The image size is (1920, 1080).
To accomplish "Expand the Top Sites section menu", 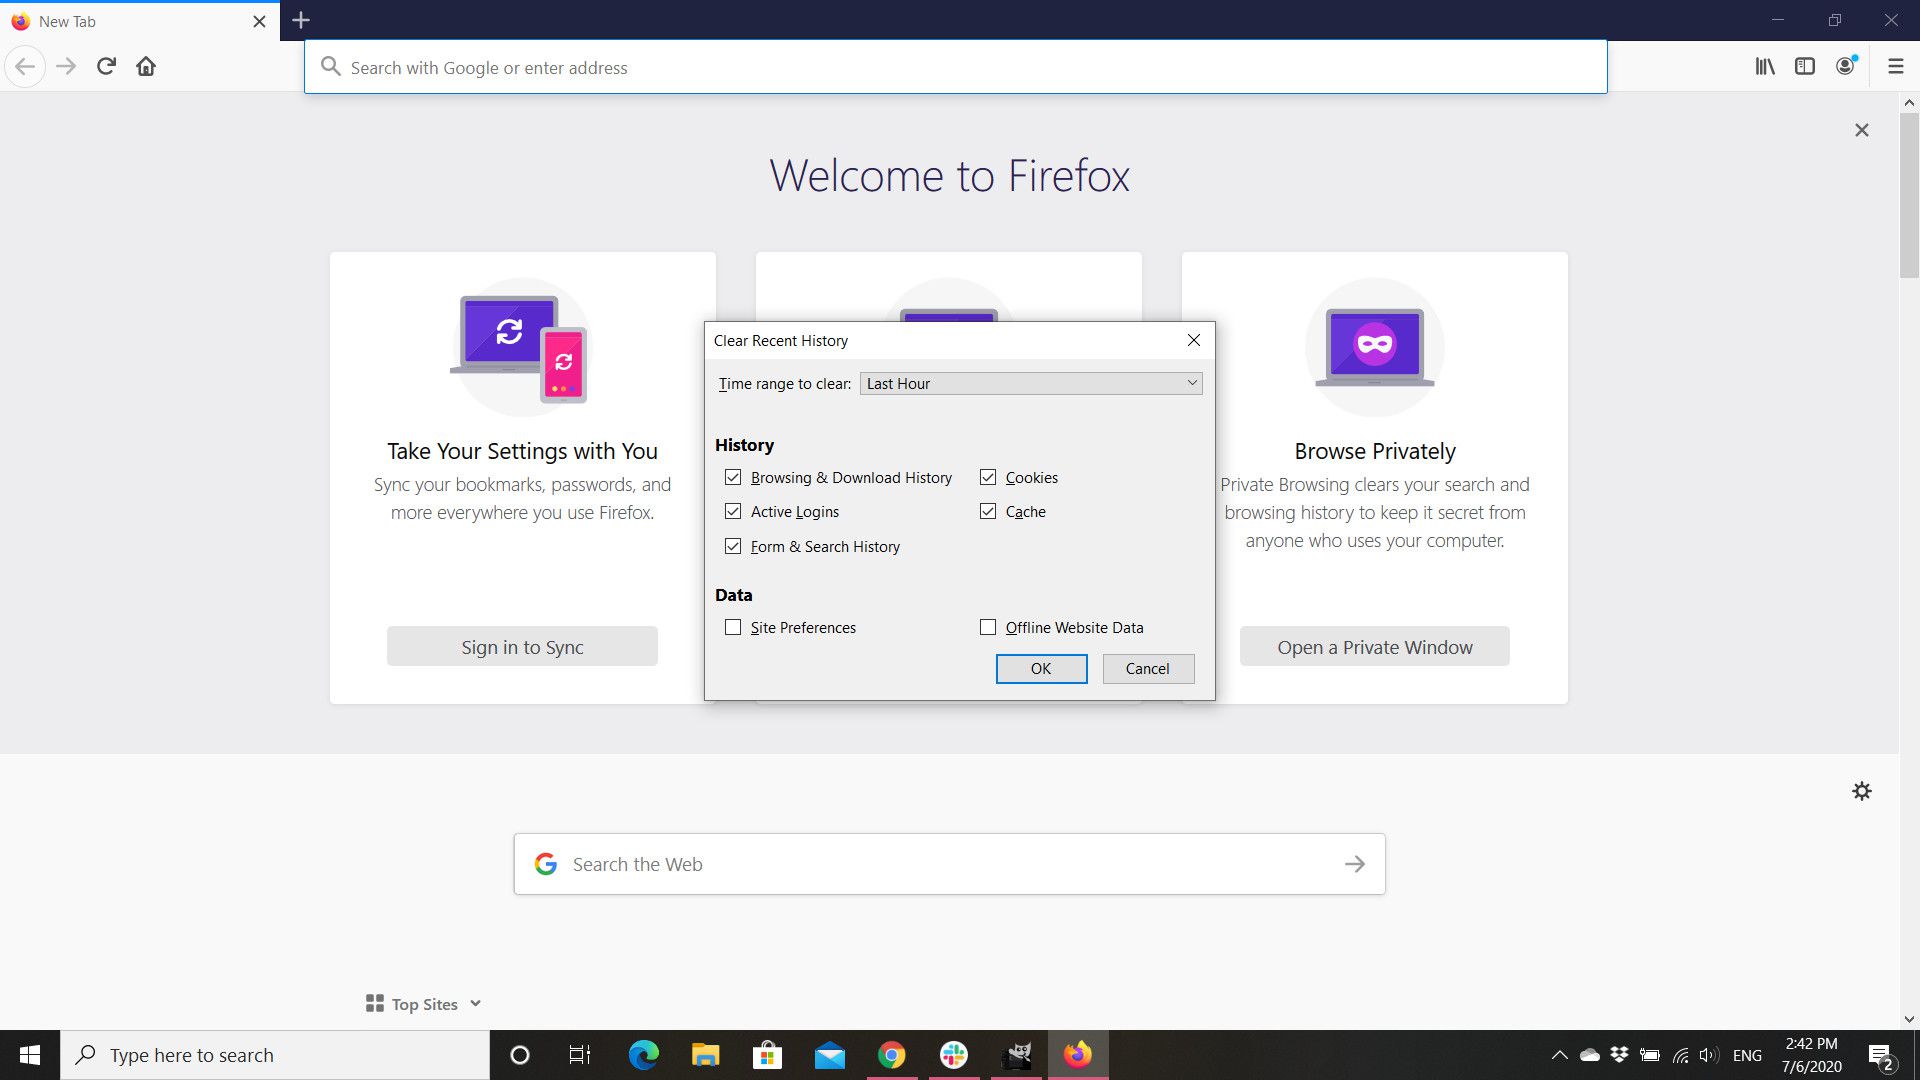I will tap(475, 1003).
